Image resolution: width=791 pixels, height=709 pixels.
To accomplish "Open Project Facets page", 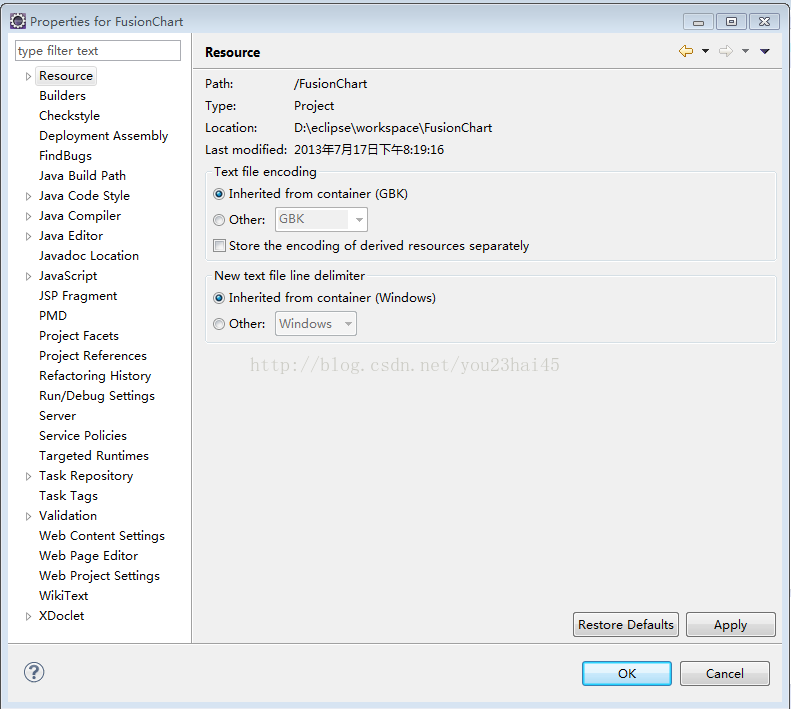I will [x=79, y=336].
